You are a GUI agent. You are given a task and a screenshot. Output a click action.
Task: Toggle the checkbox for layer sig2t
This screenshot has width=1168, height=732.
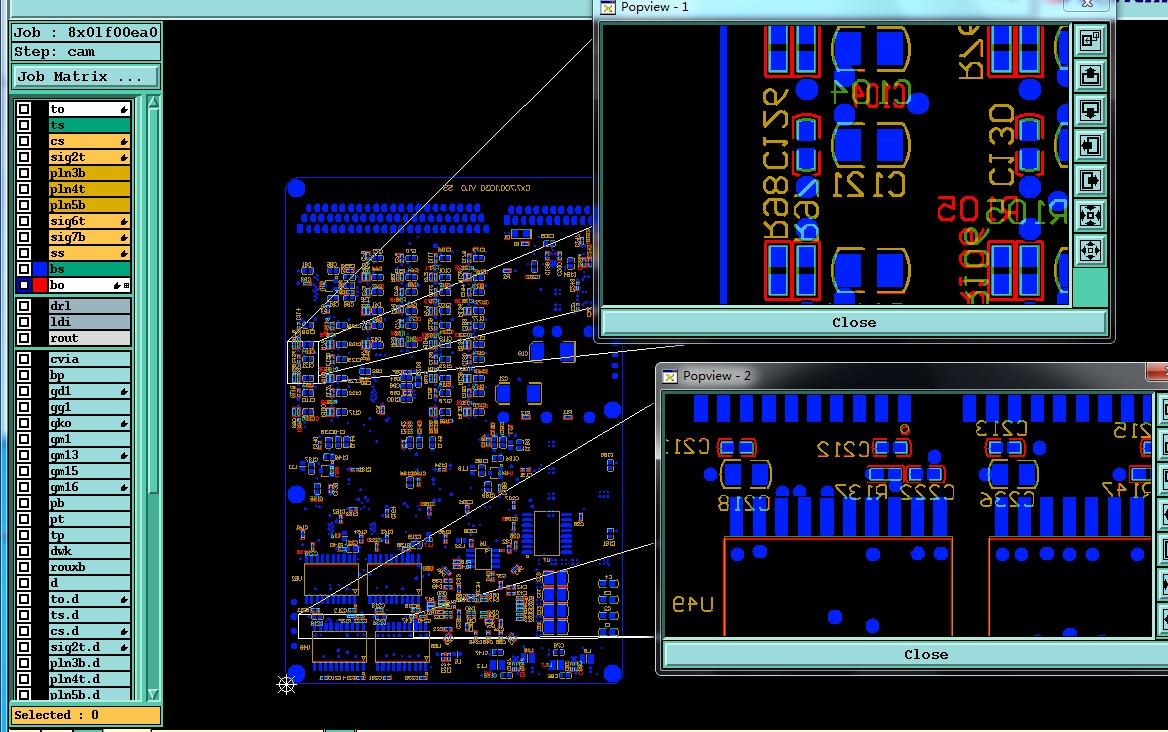[24, 157]
